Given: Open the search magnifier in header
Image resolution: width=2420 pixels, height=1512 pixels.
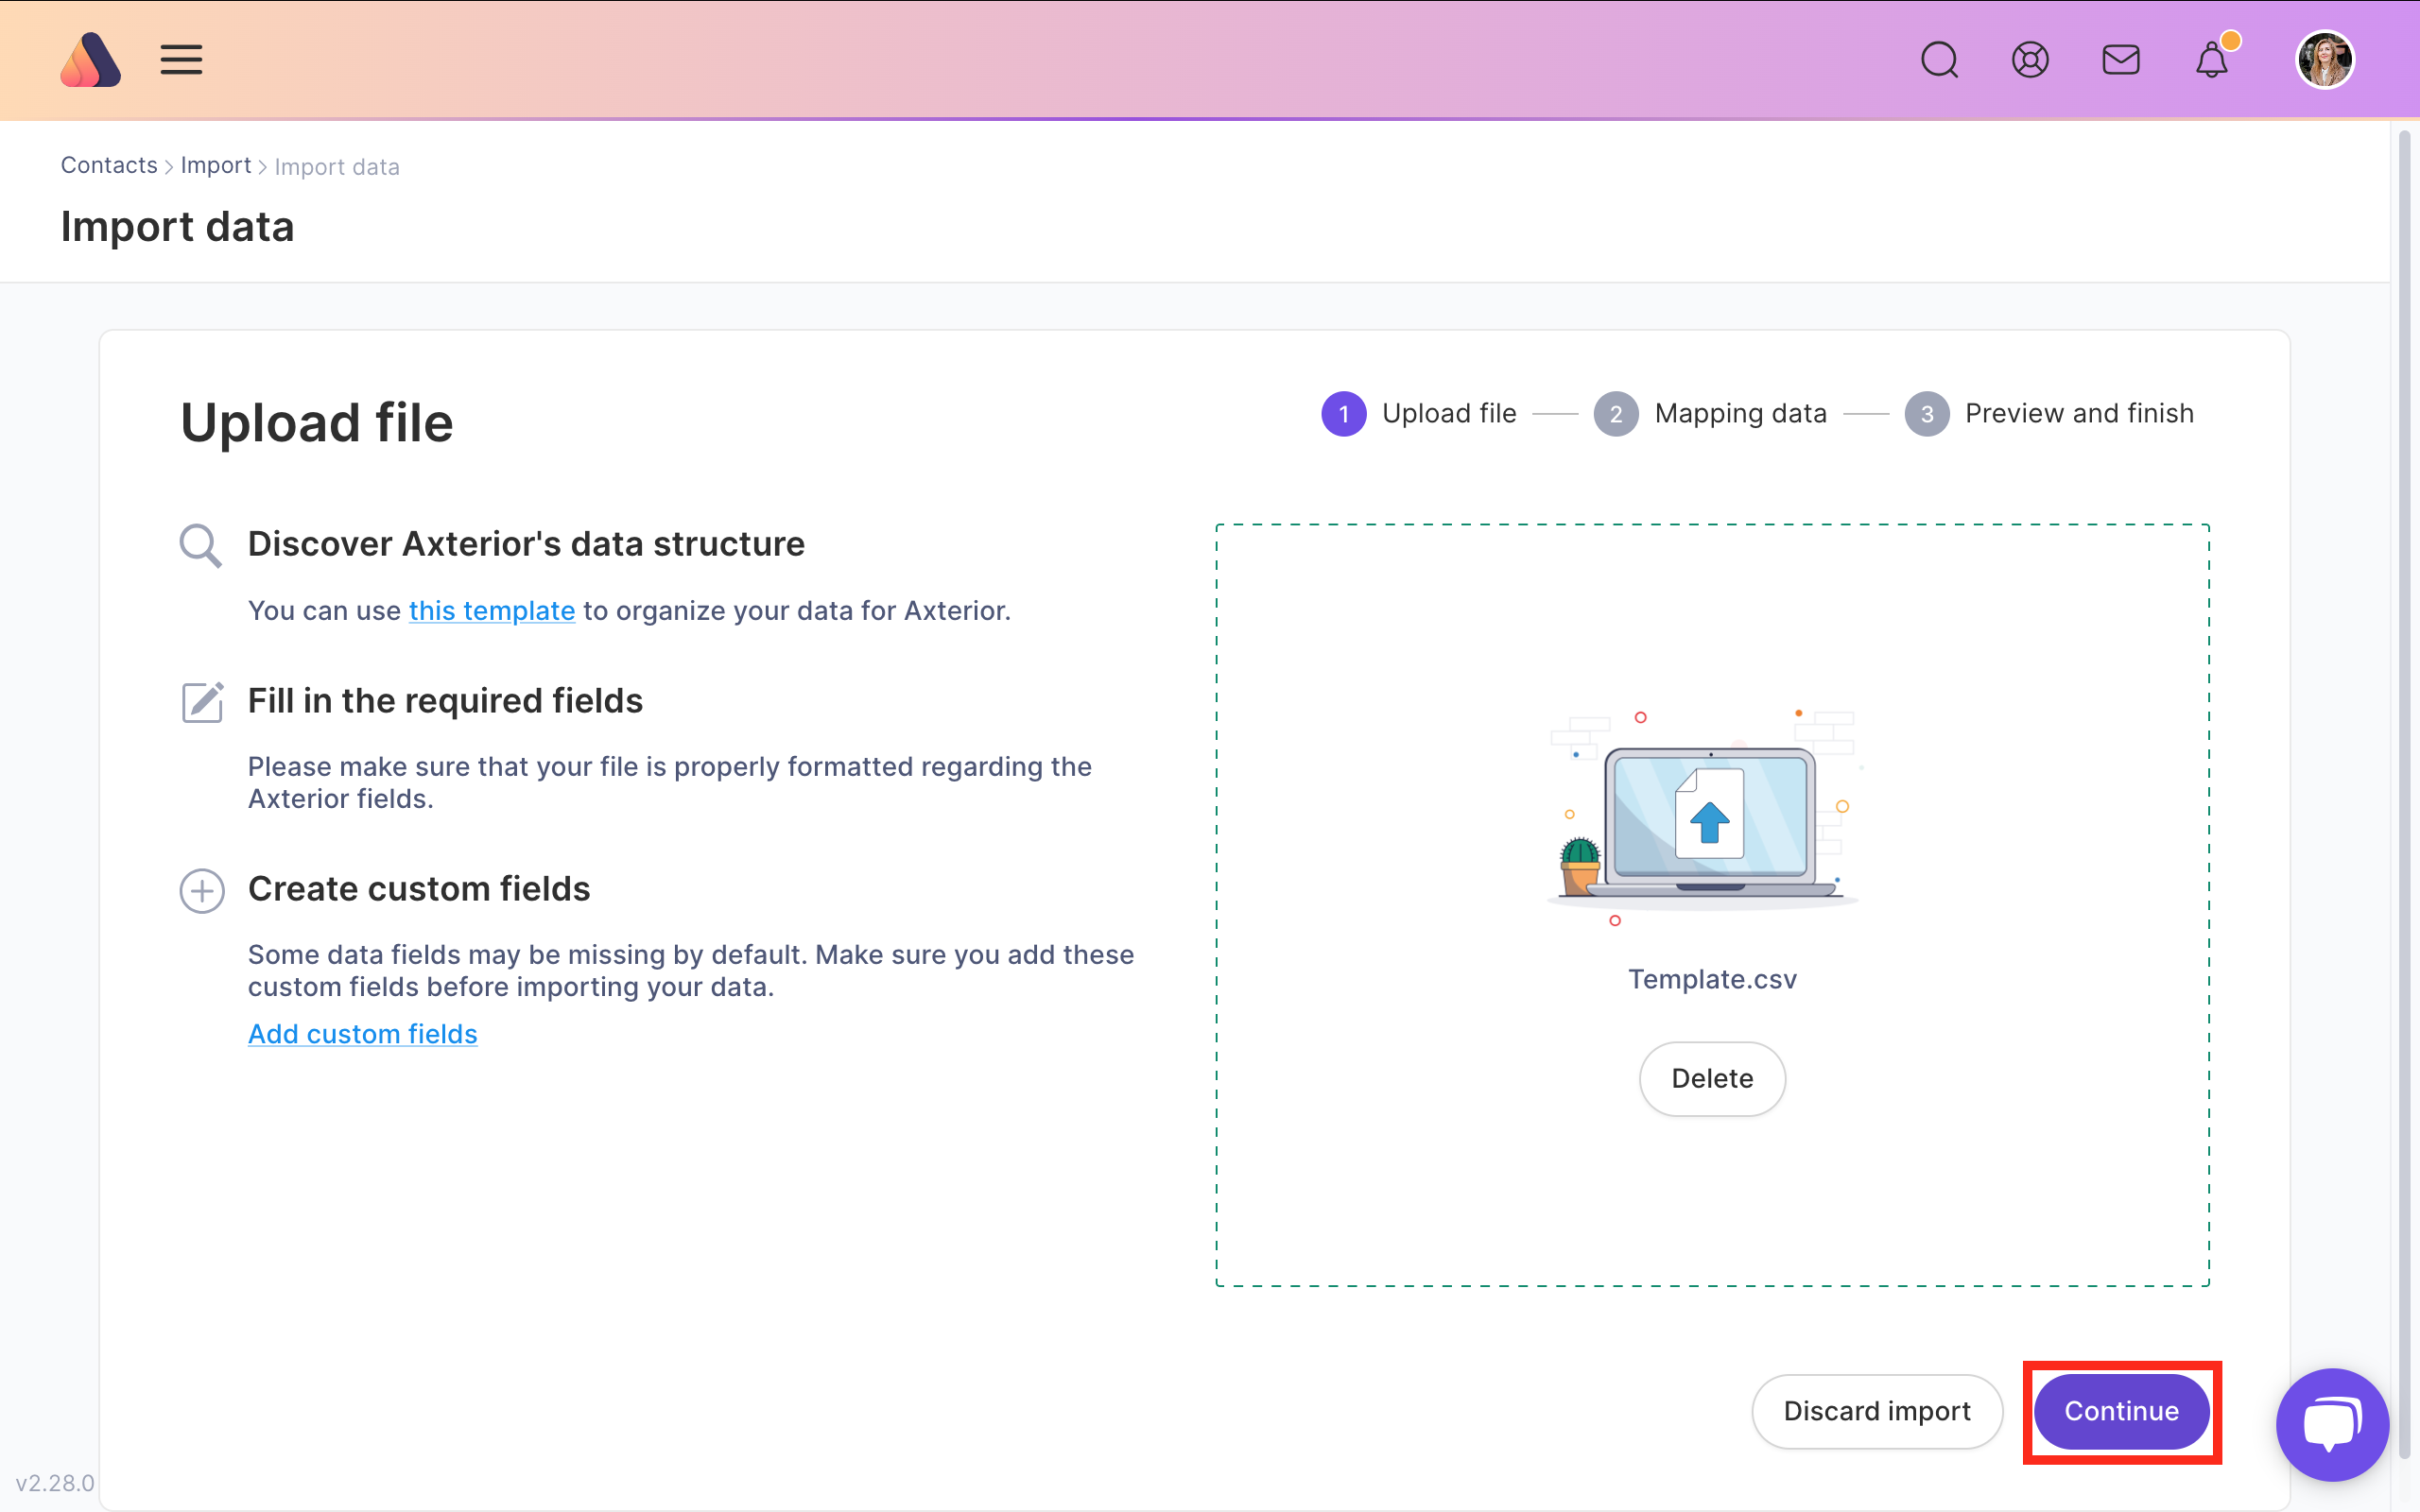Looking at the screenshot, I should click(1939, 60).
